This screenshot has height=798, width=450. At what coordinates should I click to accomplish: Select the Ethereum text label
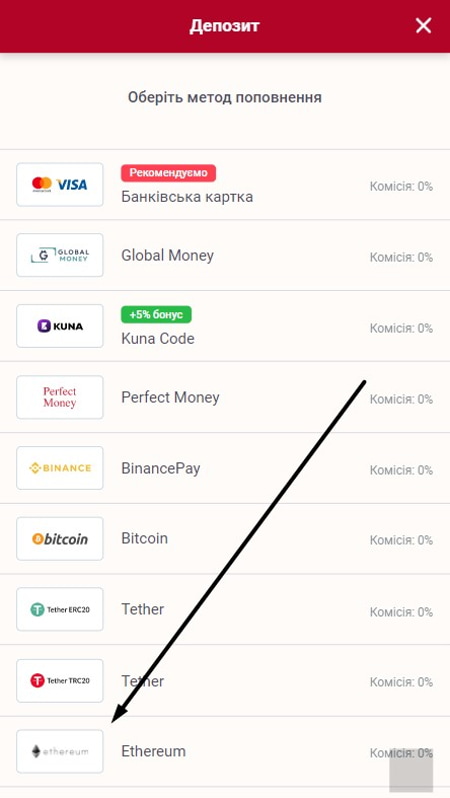point(153,751)
